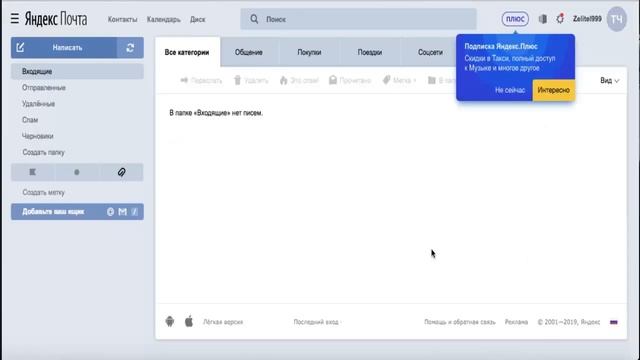Focus the Поиск search field
Image resolution: width=640 pixels, height=360 pixels.
tap(358, 19)
